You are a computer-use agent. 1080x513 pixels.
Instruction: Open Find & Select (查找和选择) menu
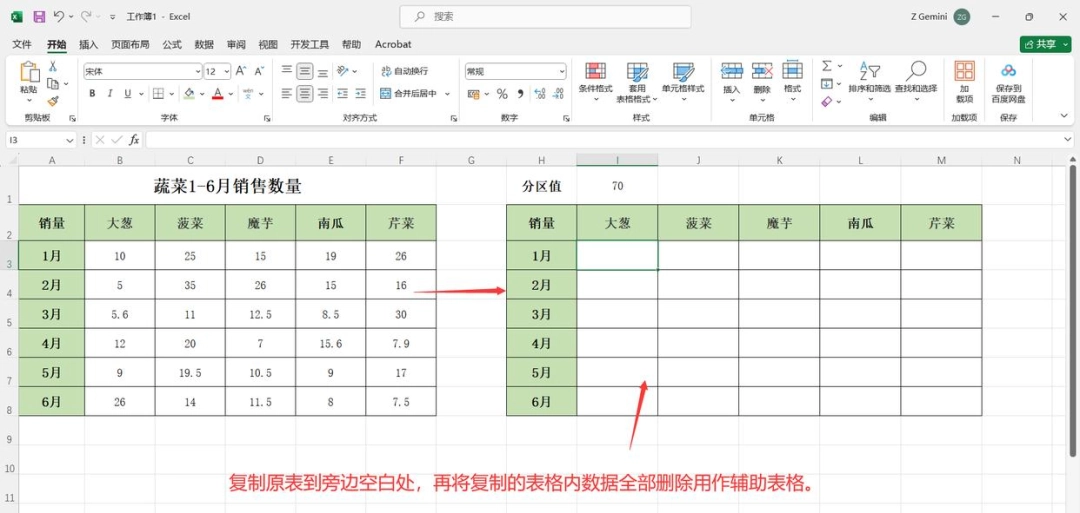coord(916,81)
